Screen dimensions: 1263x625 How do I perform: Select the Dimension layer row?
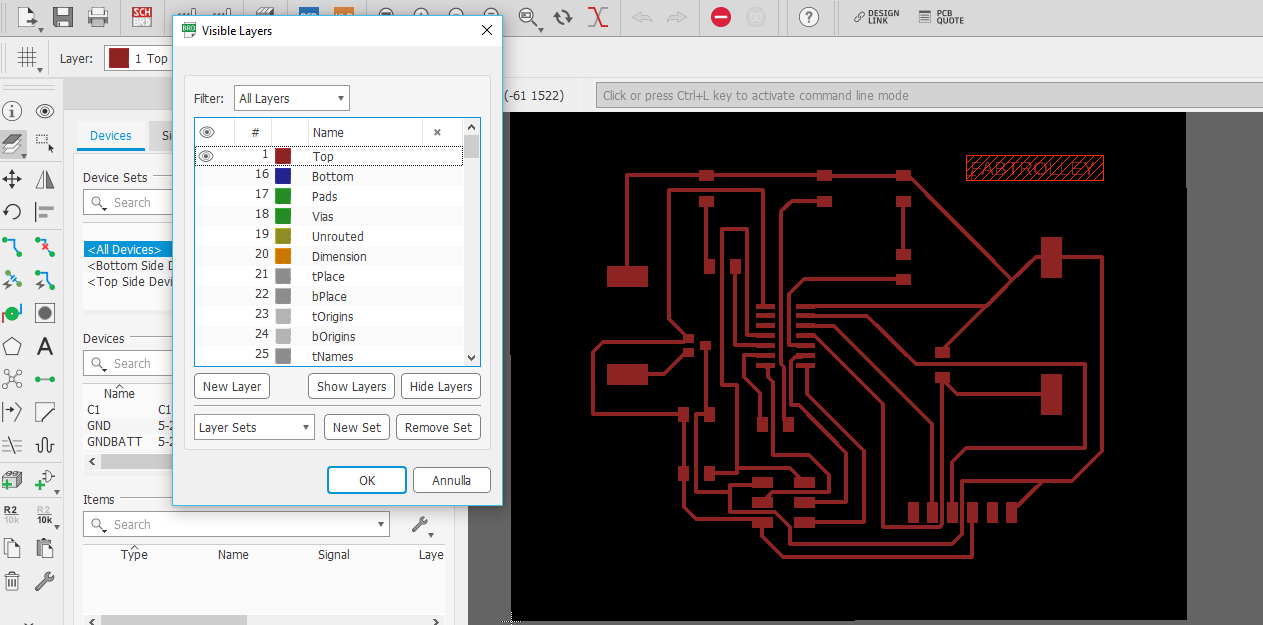338,256
